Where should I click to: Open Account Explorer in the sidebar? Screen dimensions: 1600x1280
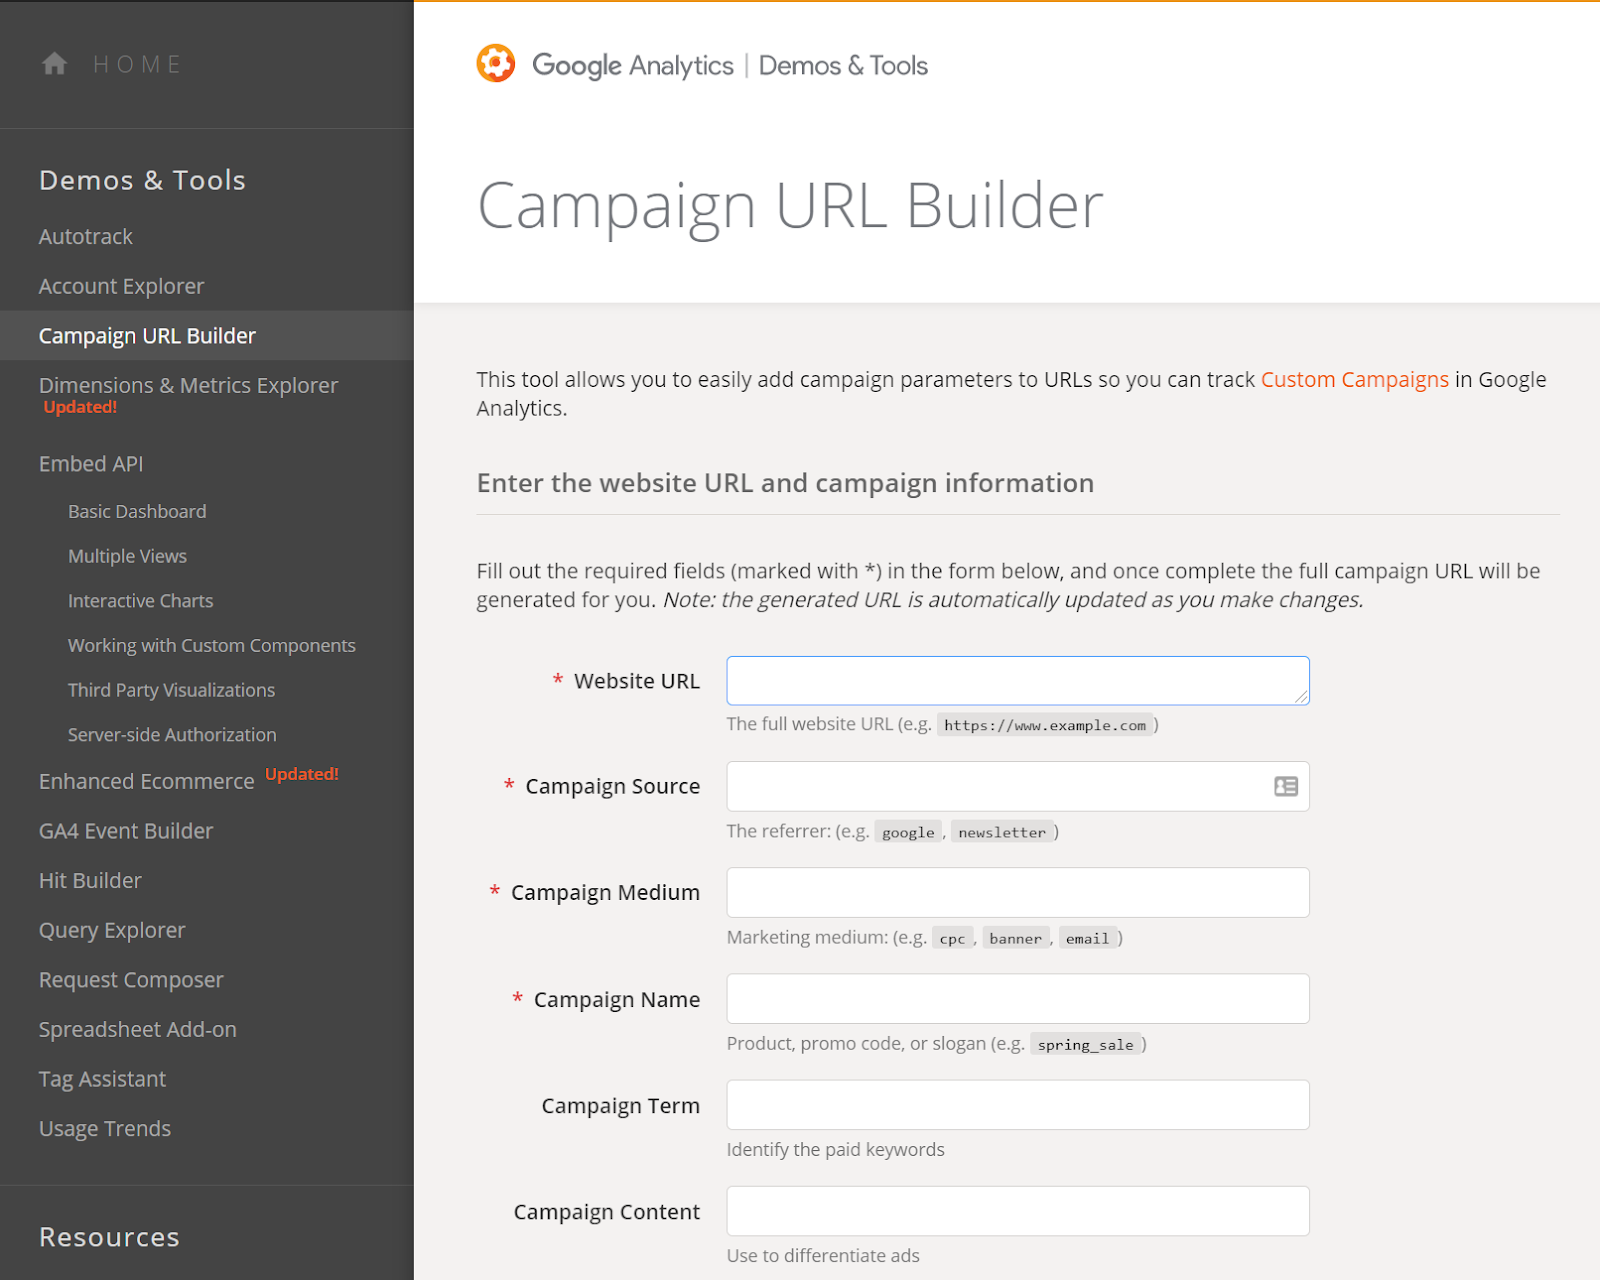(121, 287)
